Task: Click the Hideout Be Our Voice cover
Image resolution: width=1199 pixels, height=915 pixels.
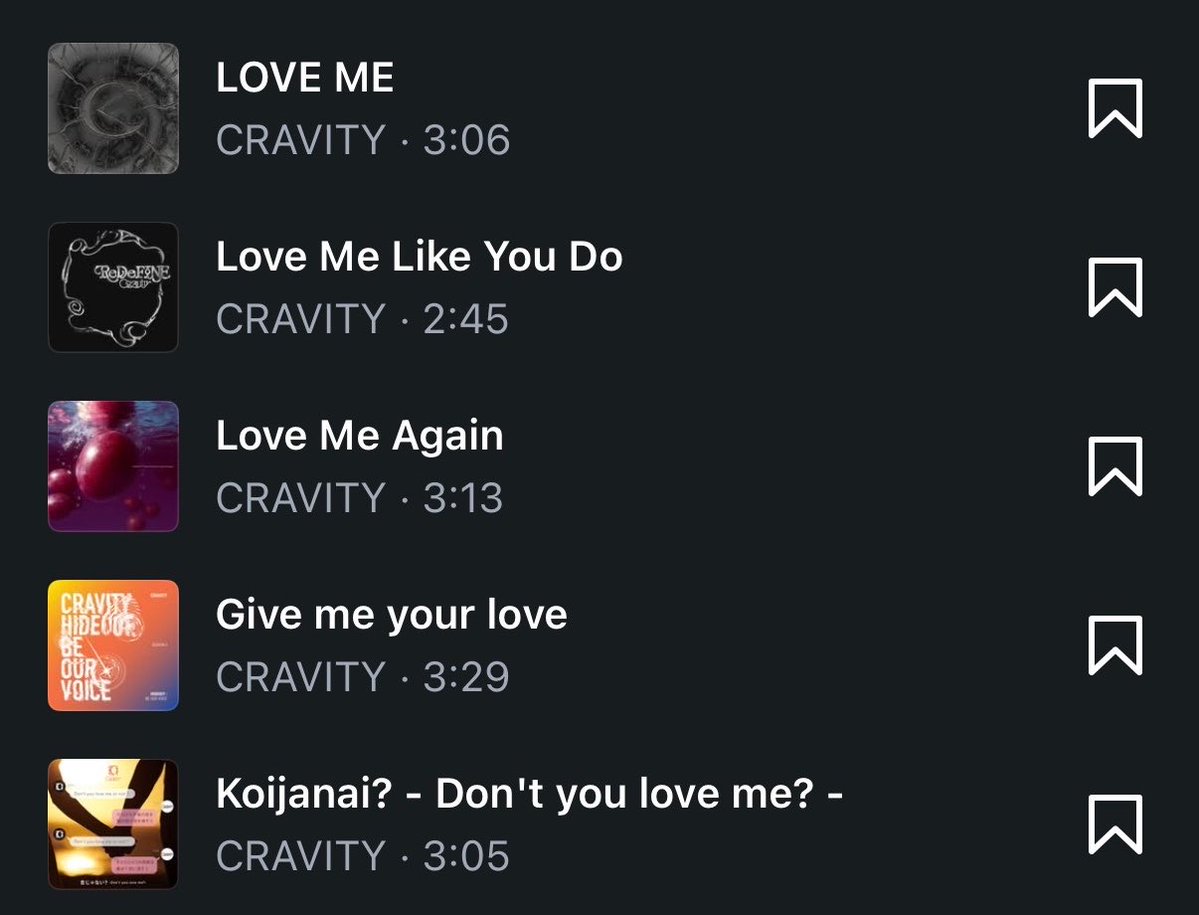Action: click(x=113, y=645)
